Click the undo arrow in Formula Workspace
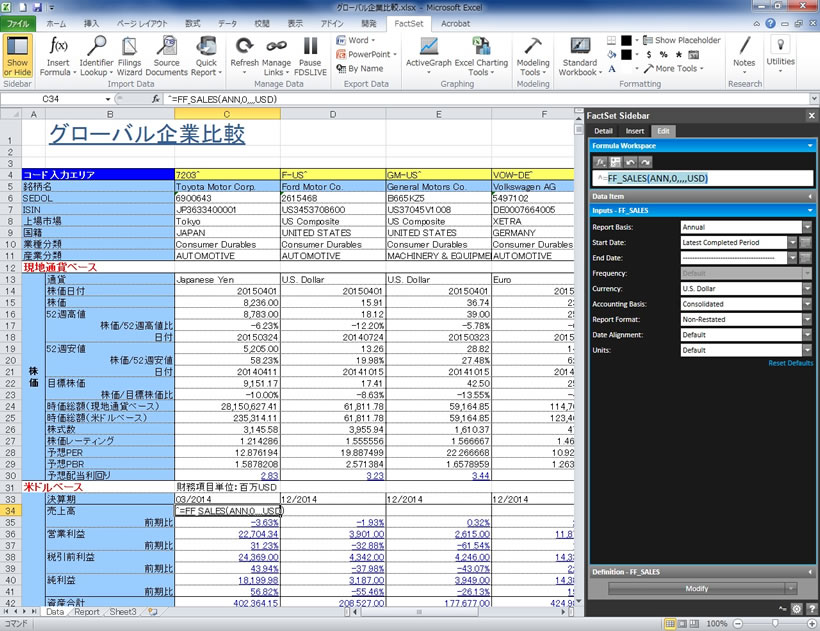 coord(630,162)
